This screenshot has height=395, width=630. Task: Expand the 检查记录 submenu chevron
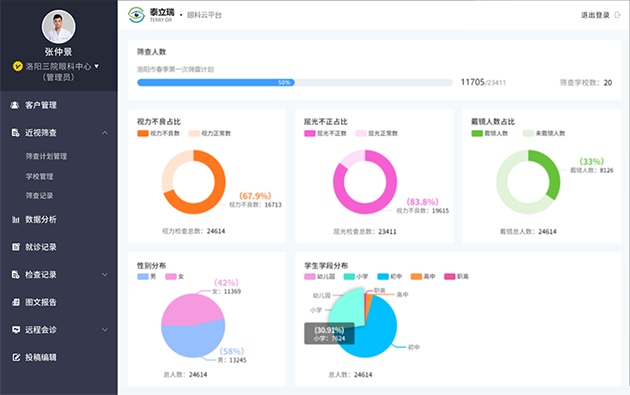point(105,275)
